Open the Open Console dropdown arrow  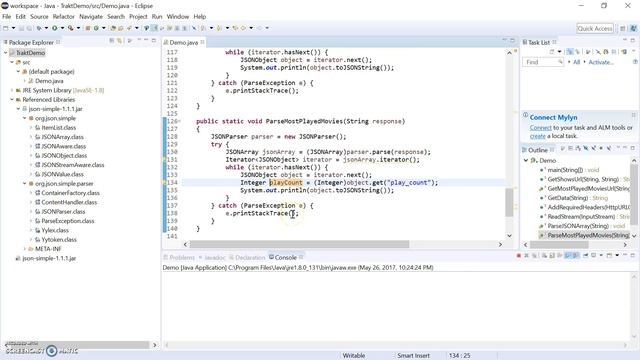pyautogui.click(x=617, y=255)
